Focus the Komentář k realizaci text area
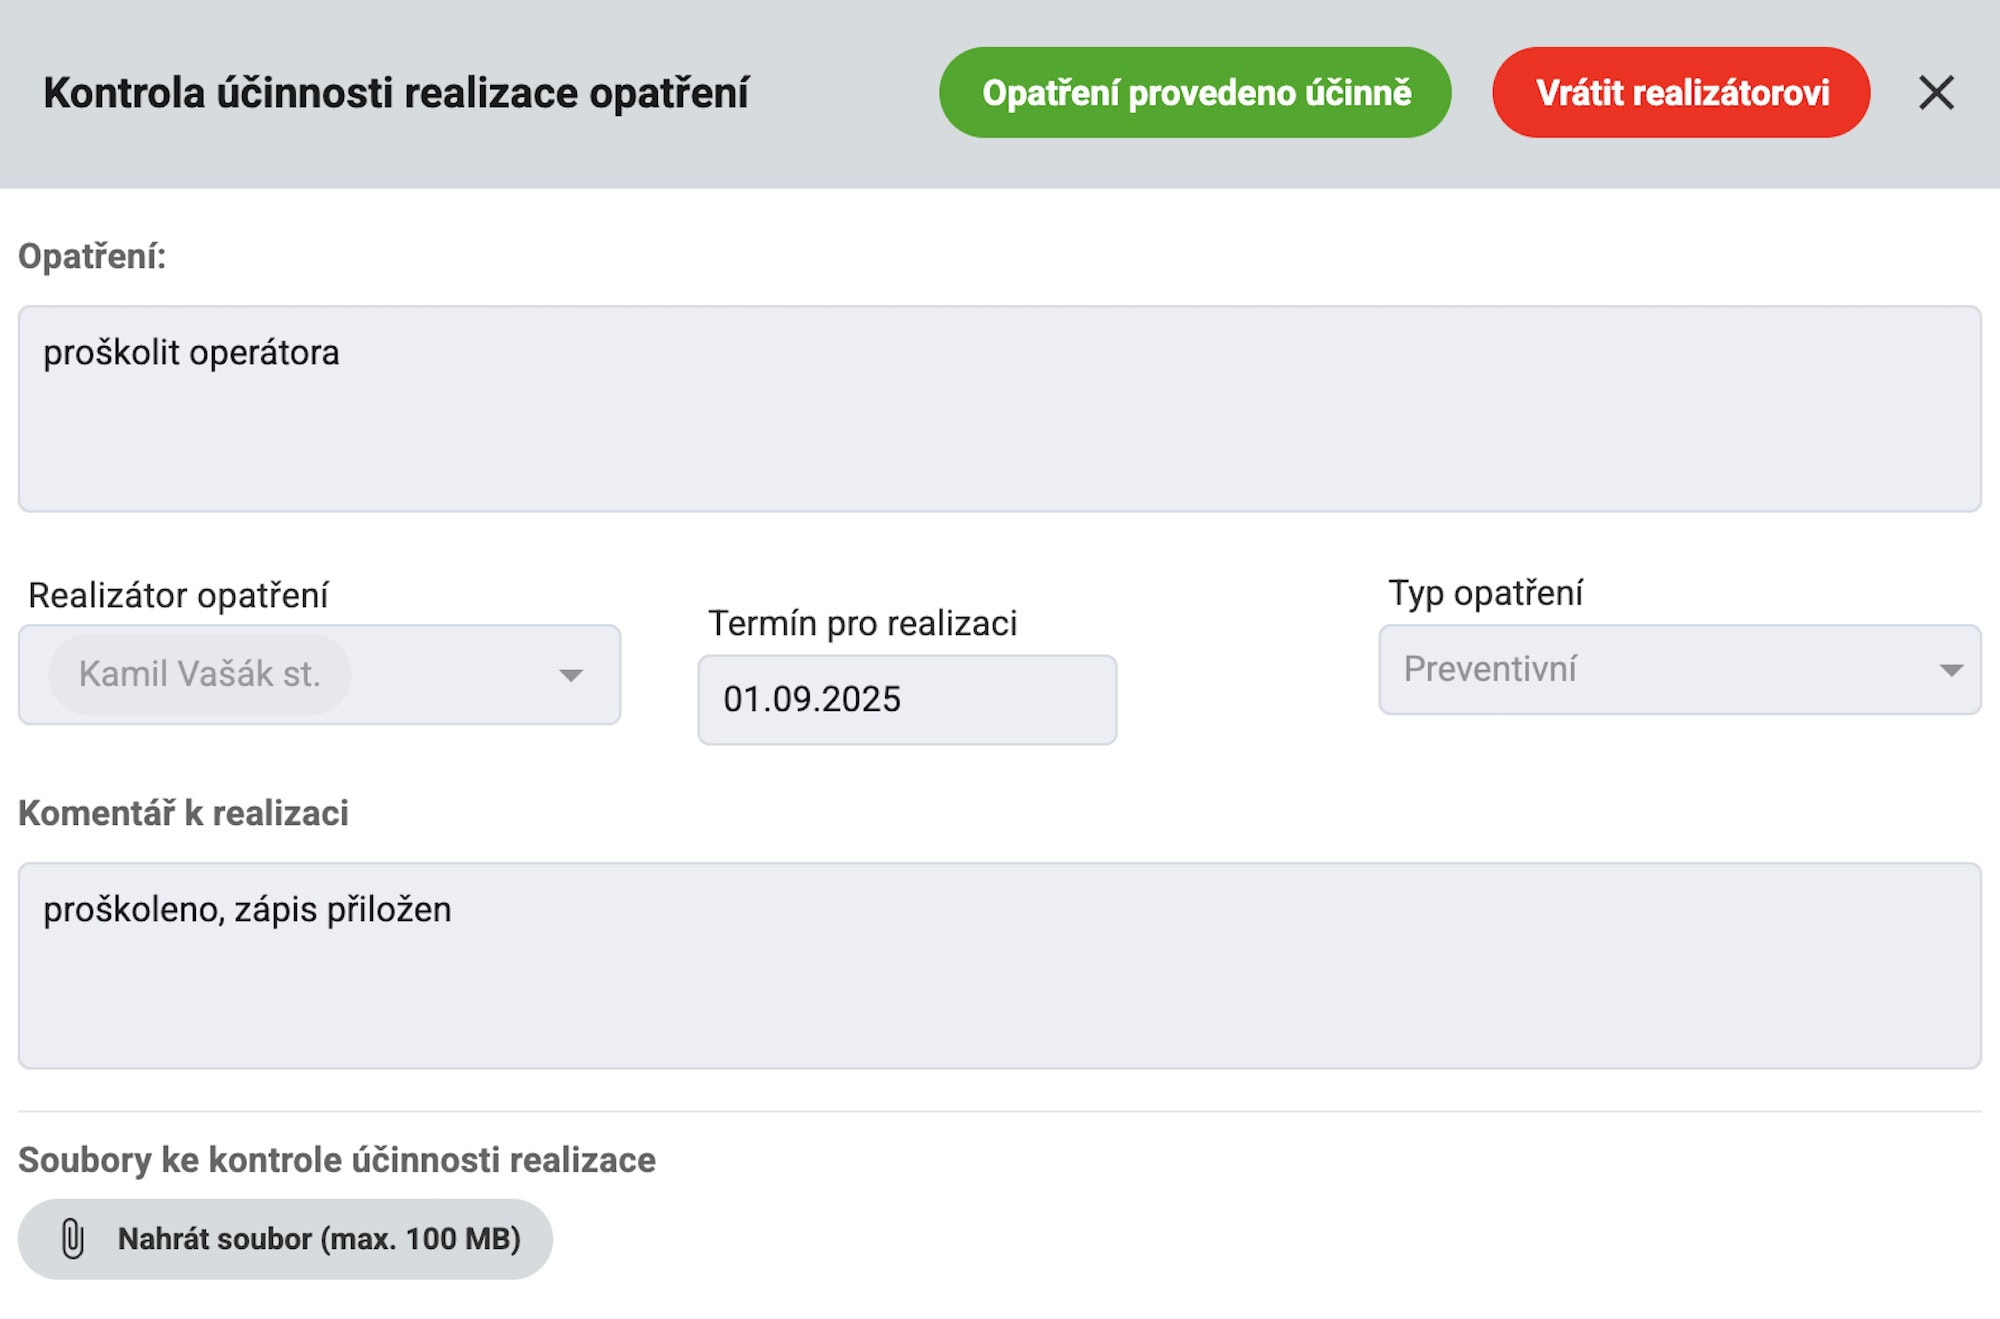This screenshot has width=2000, height=1319. pyautogui.click(x=998, y=965)
